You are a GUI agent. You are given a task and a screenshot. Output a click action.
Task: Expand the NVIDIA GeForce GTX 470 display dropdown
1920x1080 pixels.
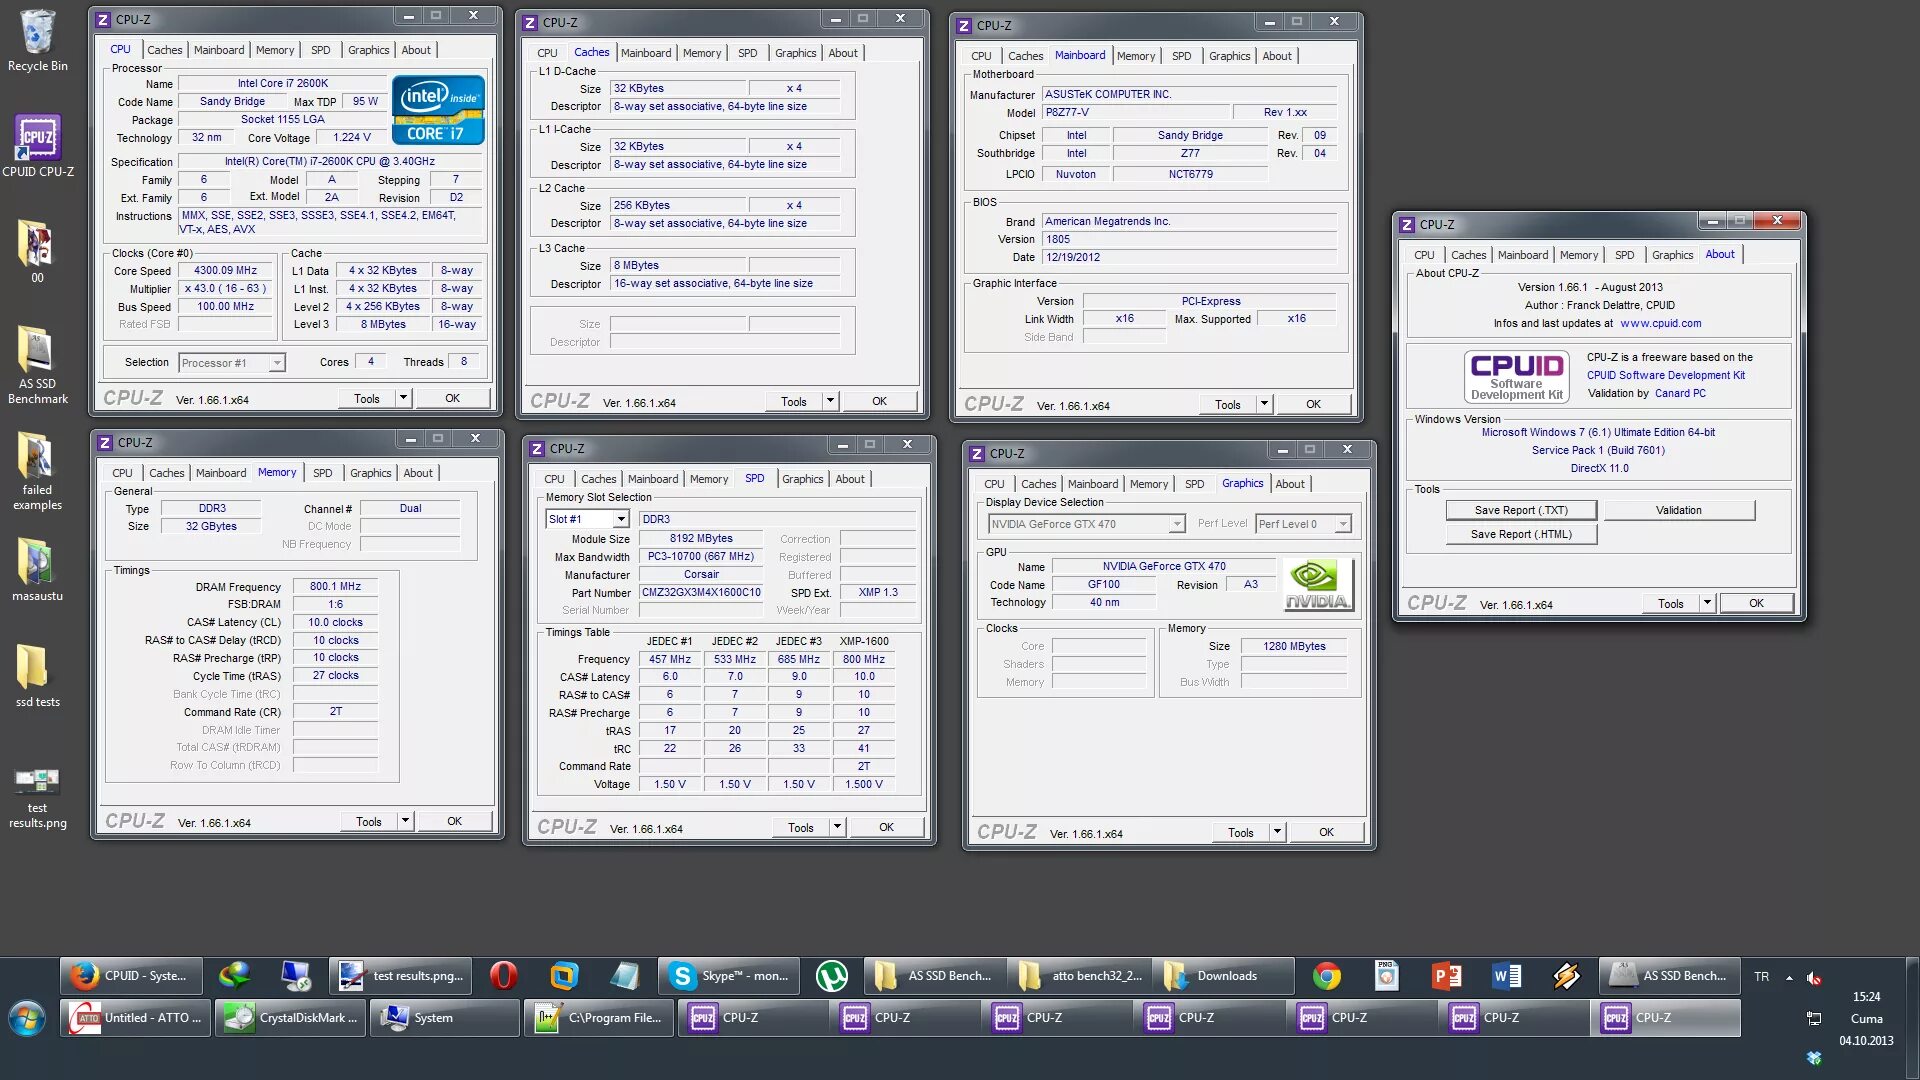(x=1177, y=524)
